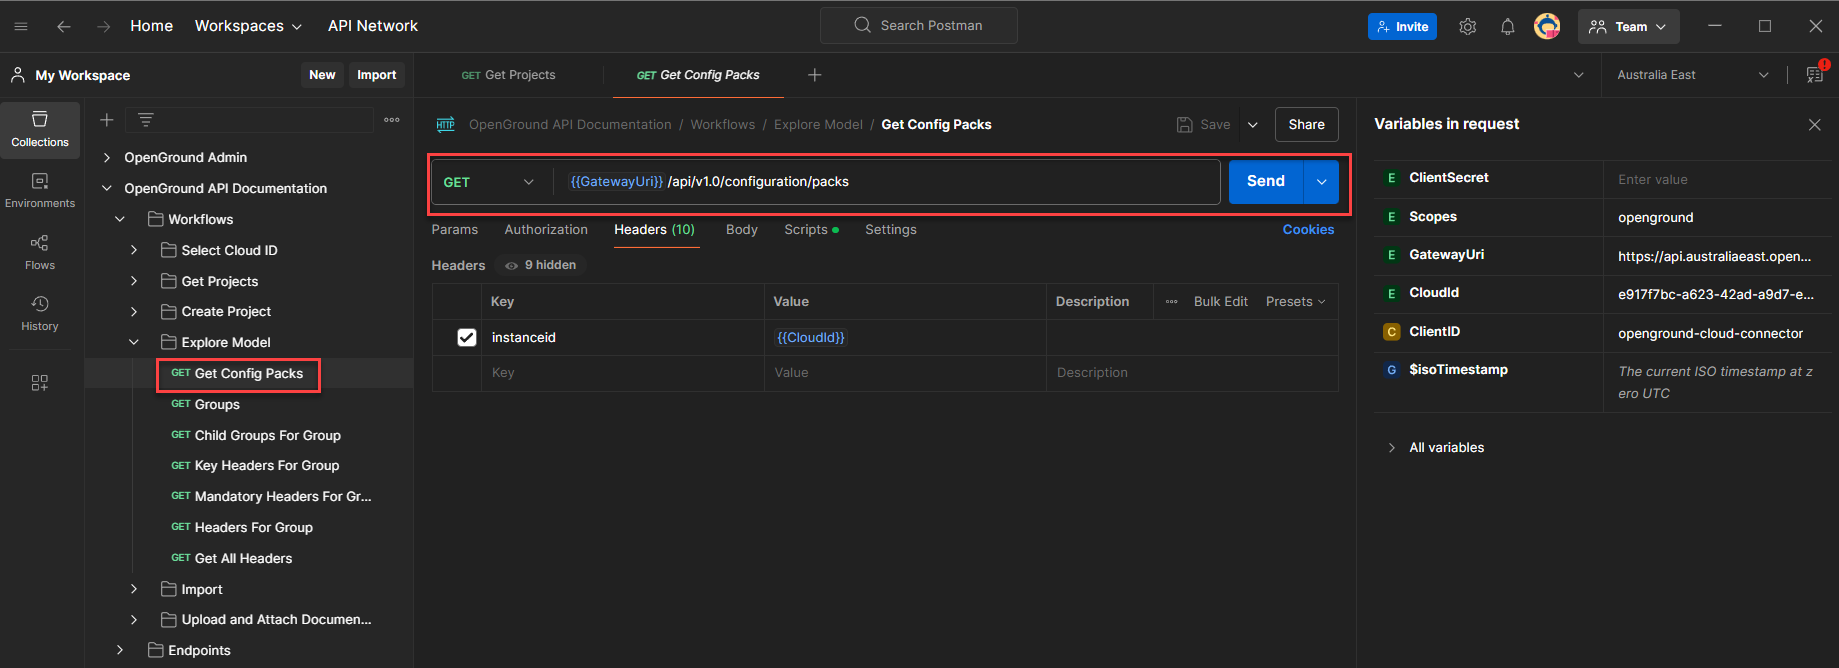Click the $isoTimestamp global variable badge
The height and width of the screenshot is (668, 1839).
coord(1391,370)
